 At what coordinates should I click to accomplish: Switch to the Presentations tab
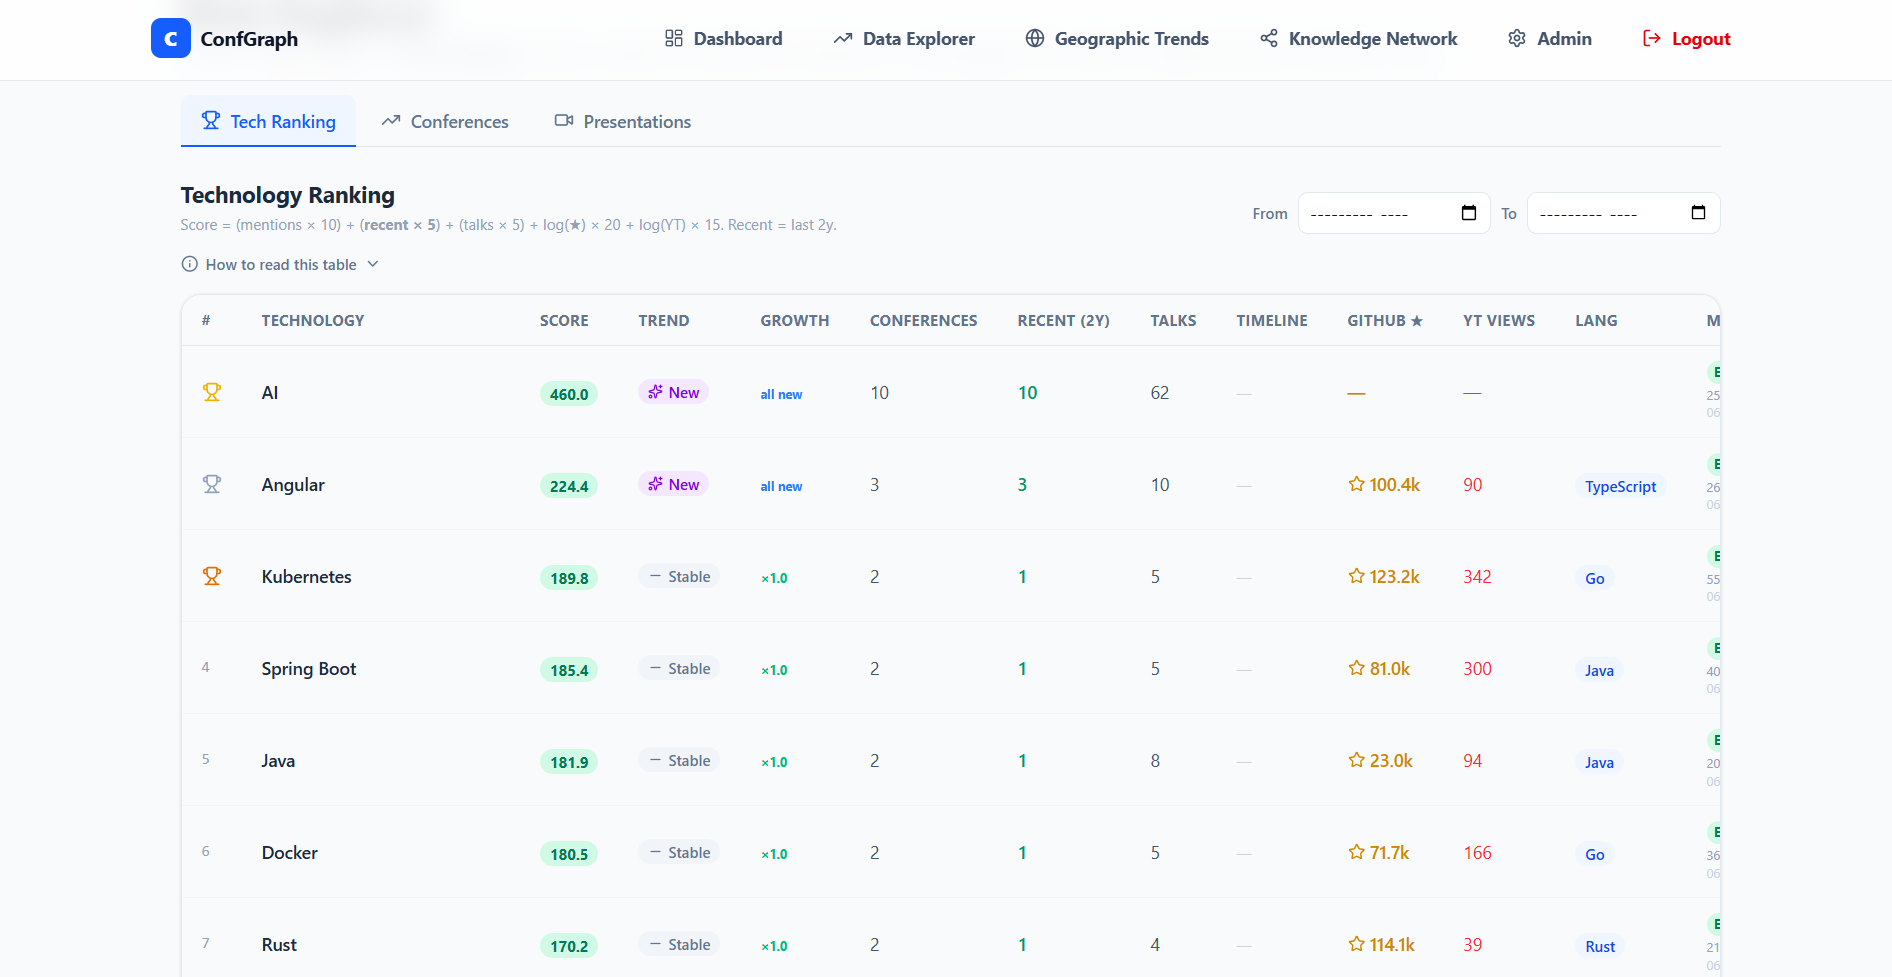(x=623, y=121)
